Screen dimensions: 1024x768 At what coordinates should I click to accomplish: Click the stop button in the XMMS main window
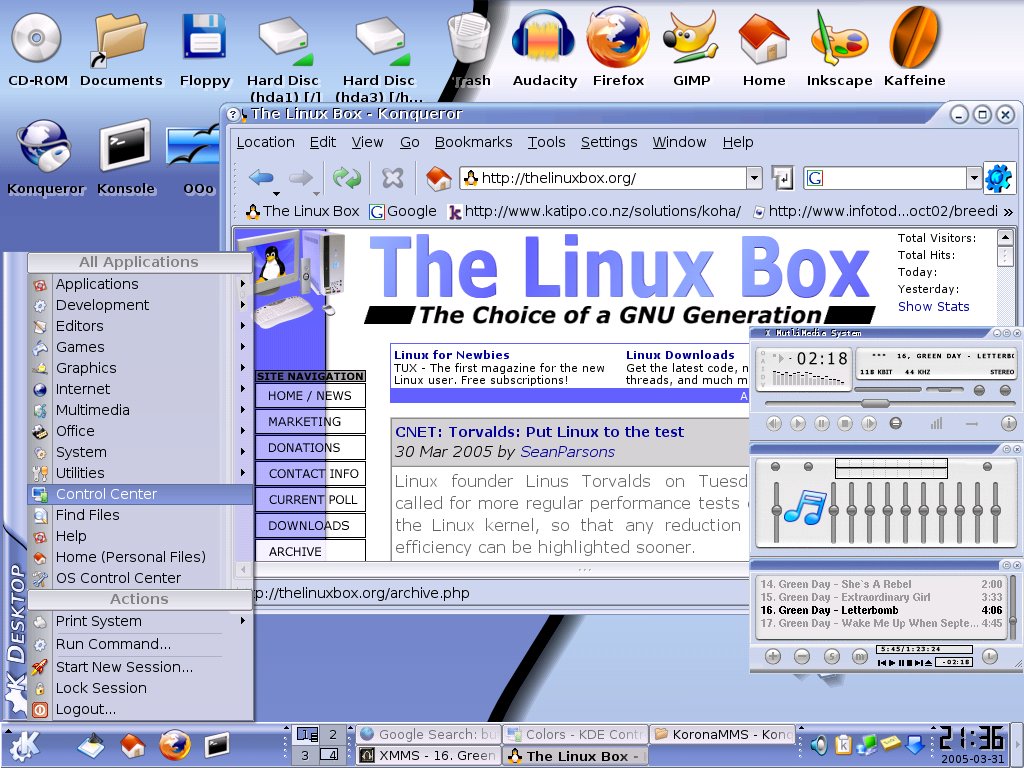click(845, 423)
